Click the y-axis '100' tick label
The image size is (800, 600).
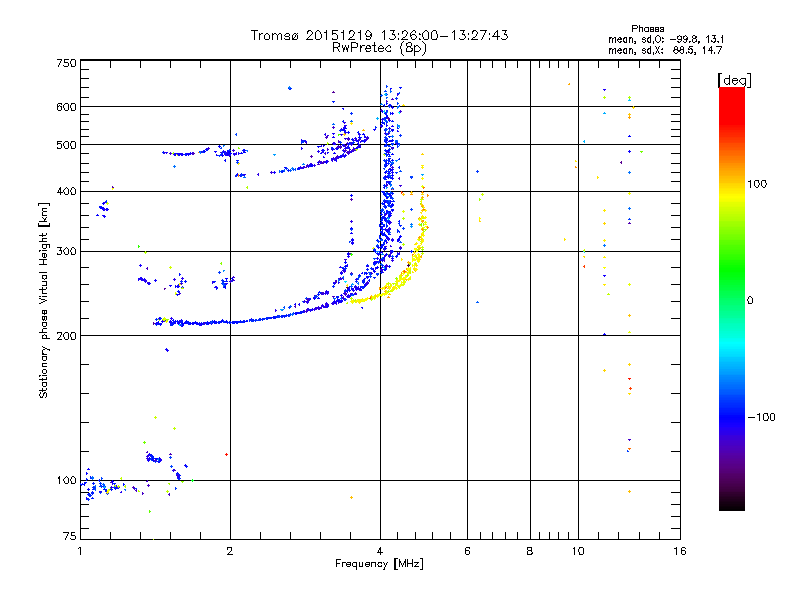coord(66,480)
